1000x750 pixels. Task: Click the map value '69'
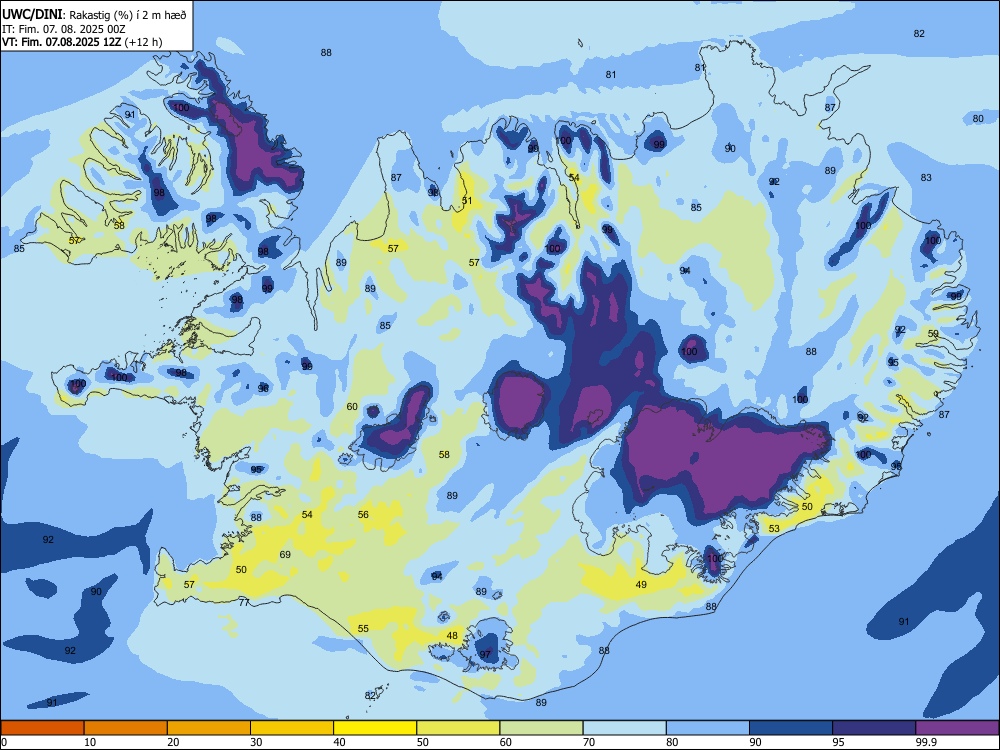285,554
